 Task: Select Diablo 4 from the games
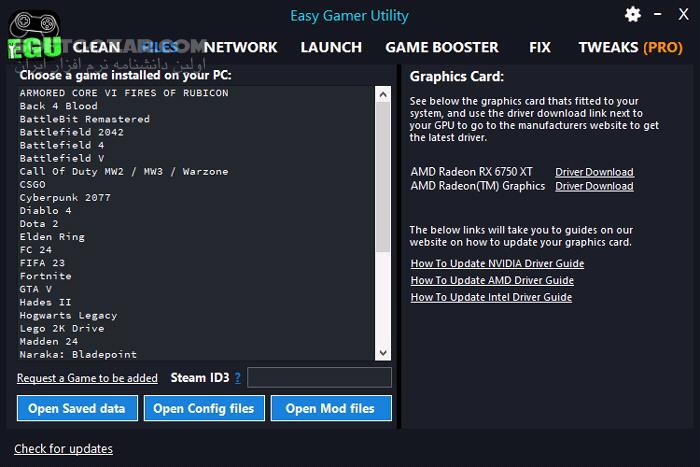pyautogui.click(x=196, y=210)
